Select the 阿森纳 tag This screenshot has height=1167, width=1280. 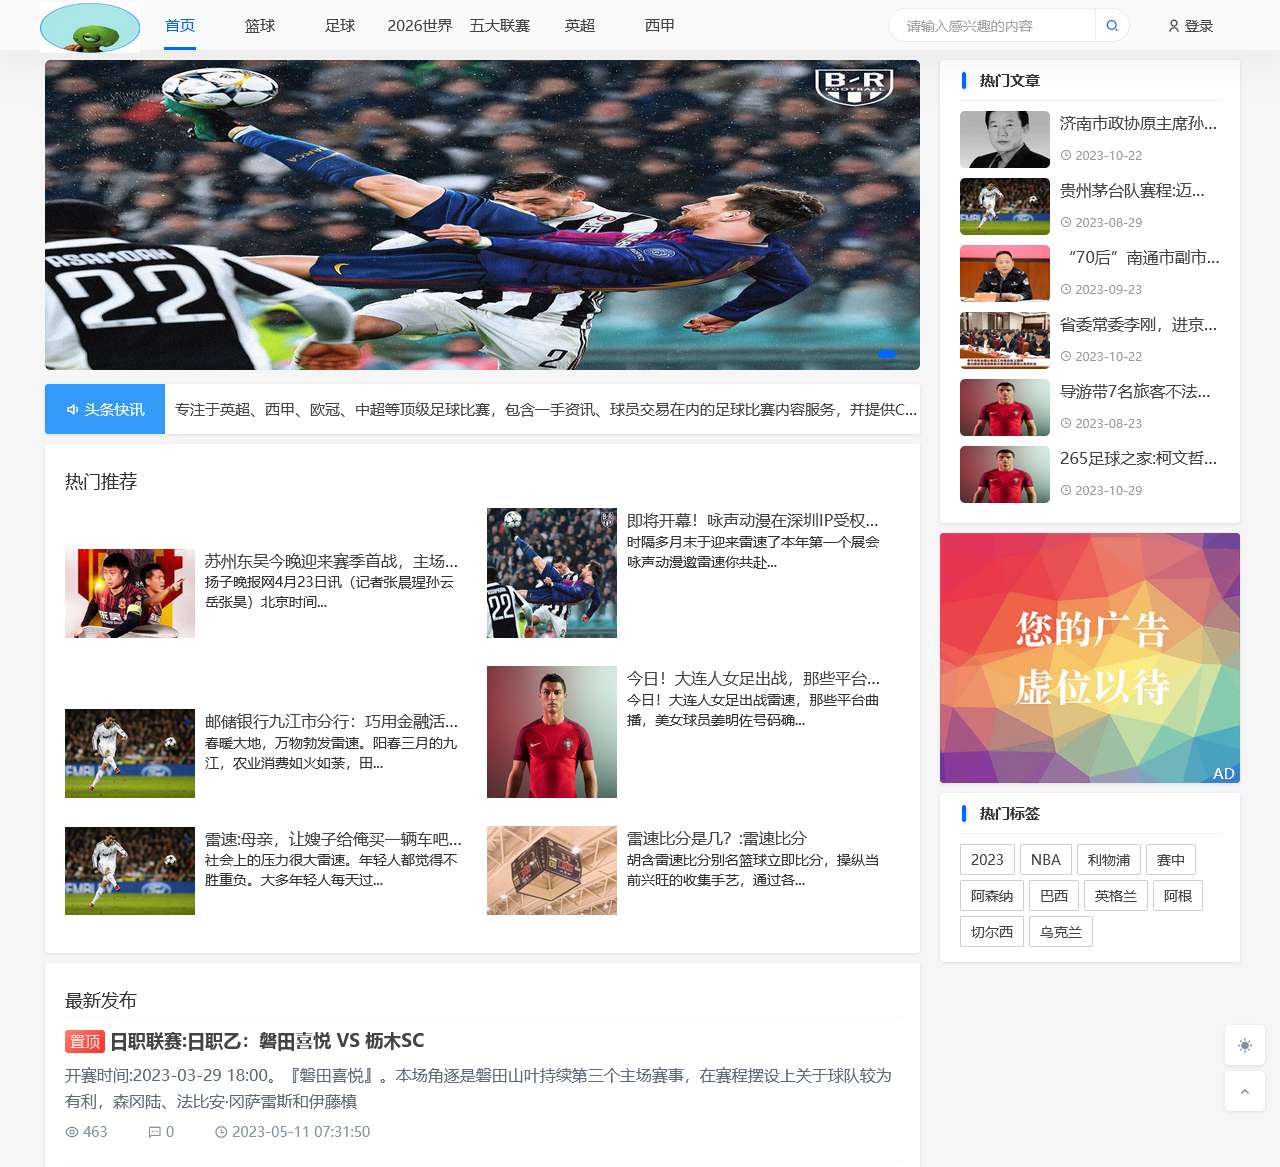coord(992,896)
